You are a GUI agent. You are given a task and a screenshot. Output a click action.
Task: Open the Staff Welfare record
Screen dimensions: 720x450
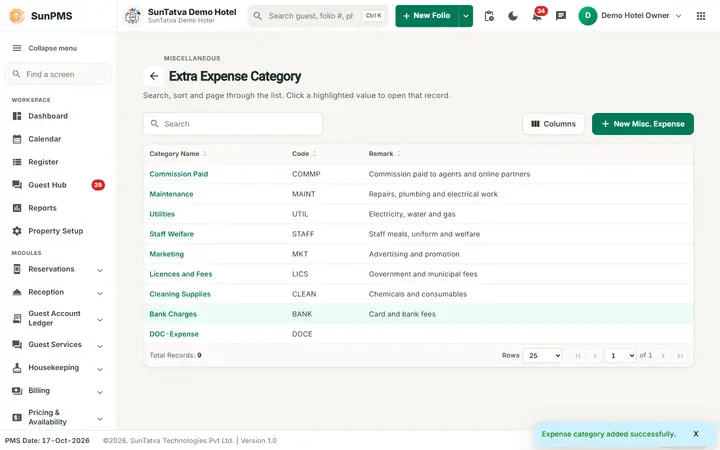tap(171, 234)
